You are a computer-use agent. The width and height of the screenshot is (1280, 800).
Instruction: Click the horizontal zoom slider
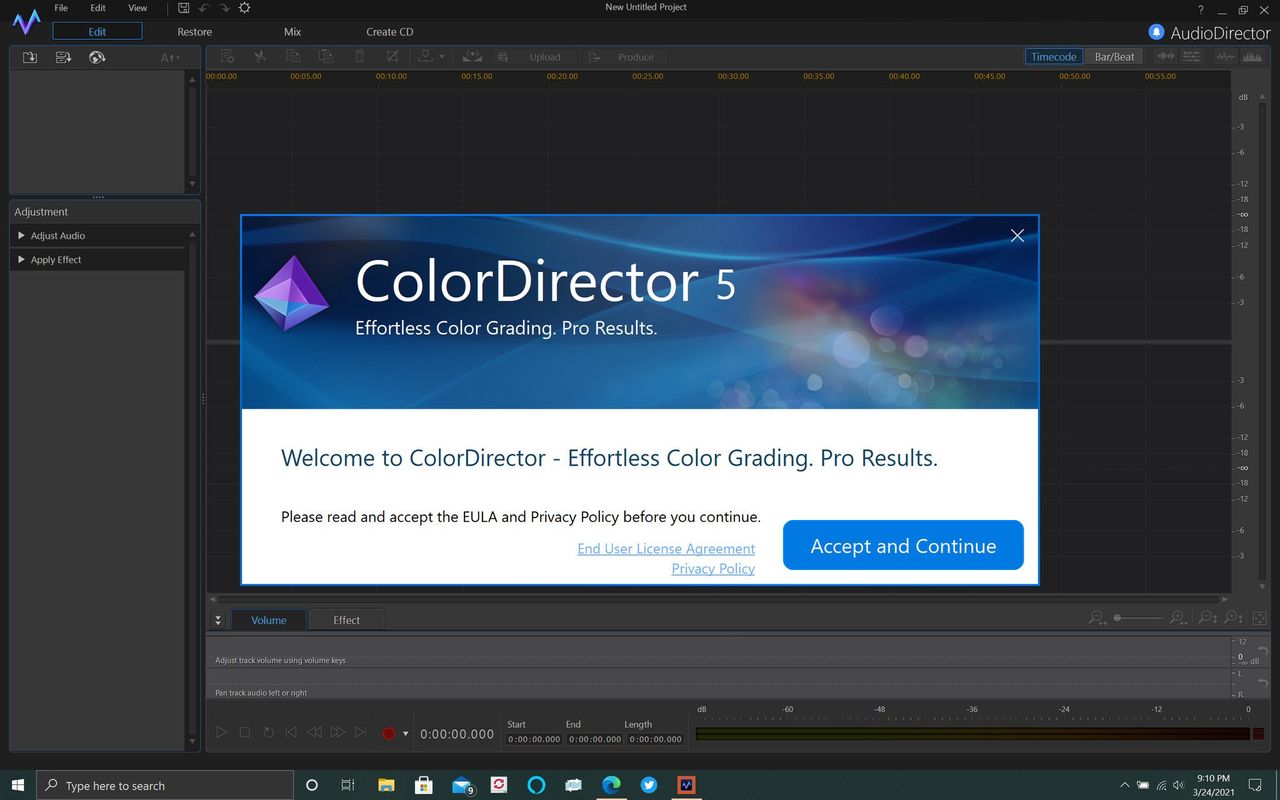(1139, 618)
